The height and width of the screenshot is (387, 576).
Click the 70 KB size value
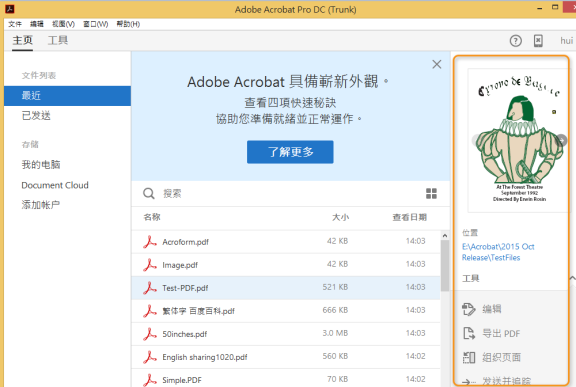tap(337, 379)
